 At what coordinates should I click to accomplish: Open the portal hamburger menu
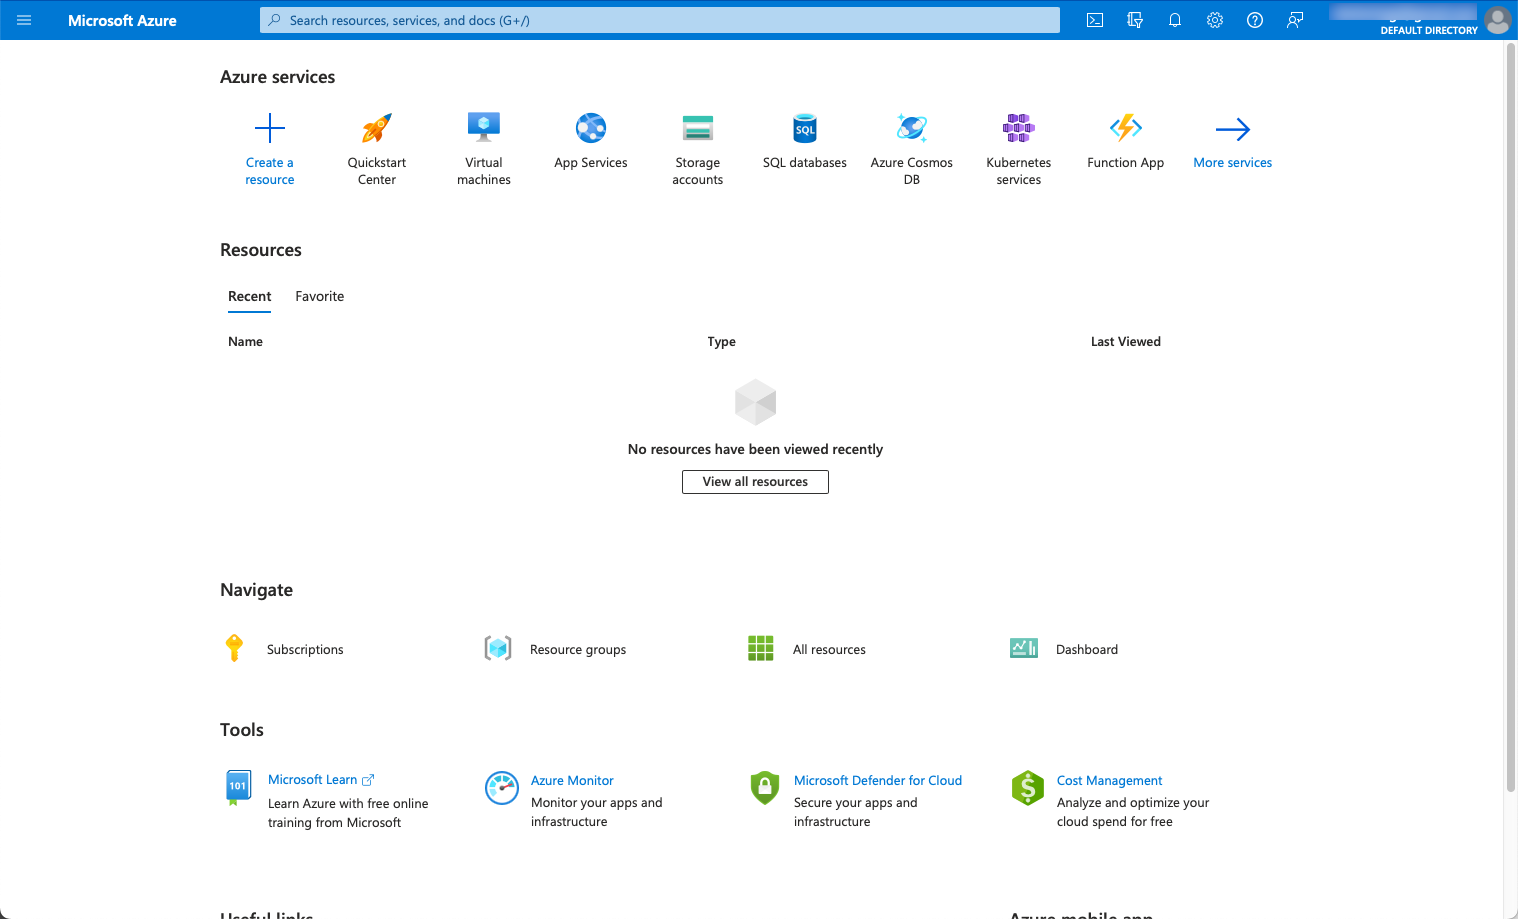tap(24, 20)
